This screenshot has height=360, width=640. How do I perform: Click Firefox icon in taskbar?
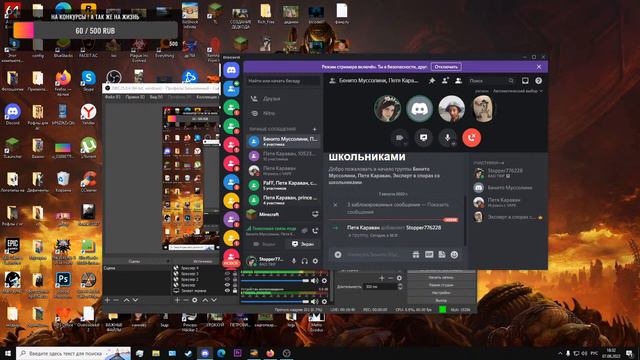[270, 353]
